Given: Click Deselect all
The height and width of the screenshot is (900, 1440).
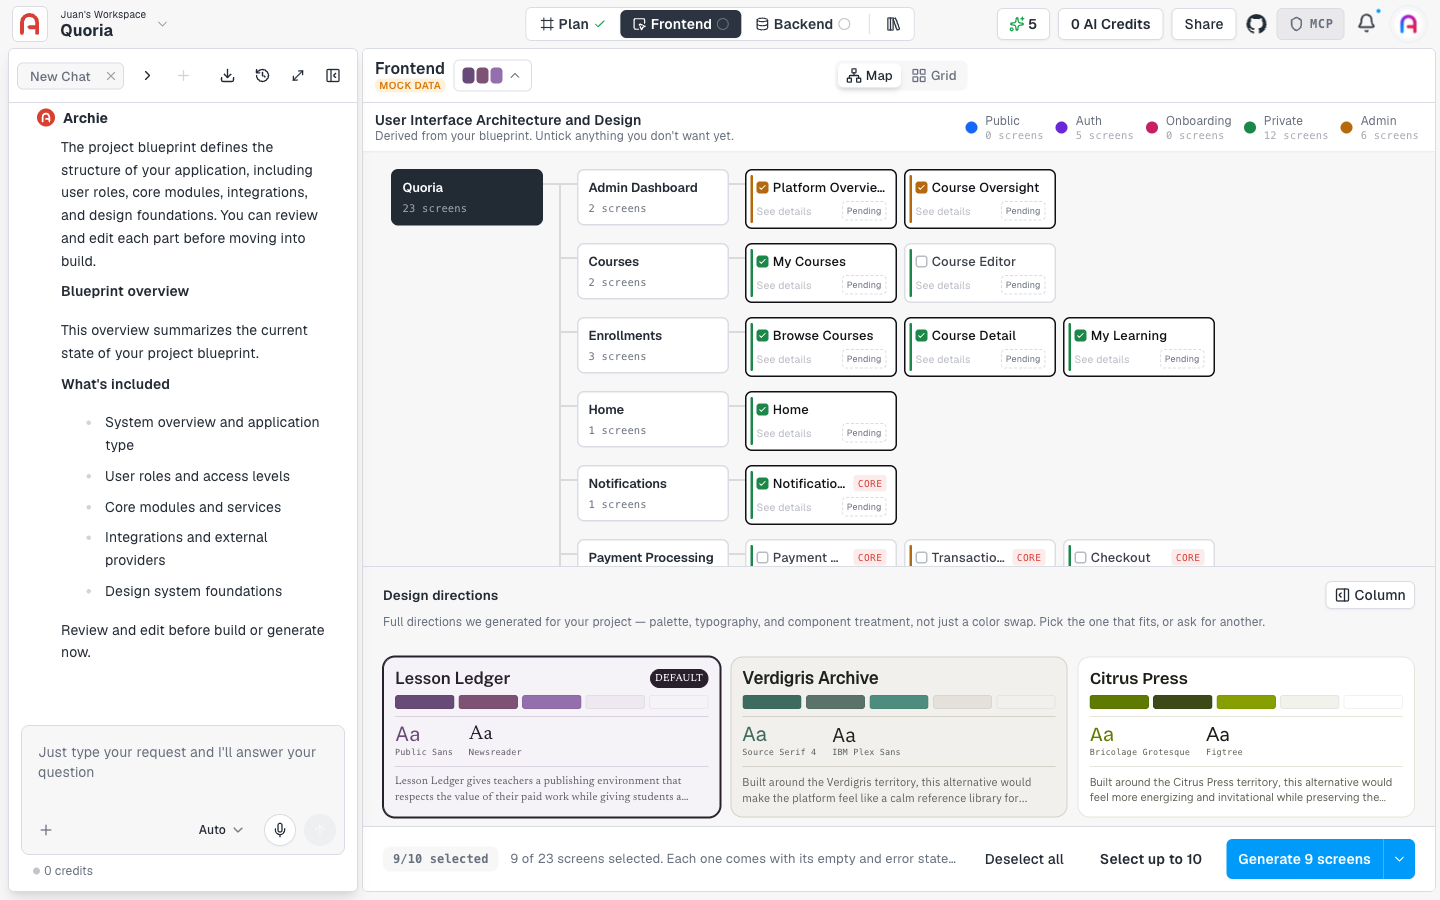Looking at the screenshot, I should 1024,859.
